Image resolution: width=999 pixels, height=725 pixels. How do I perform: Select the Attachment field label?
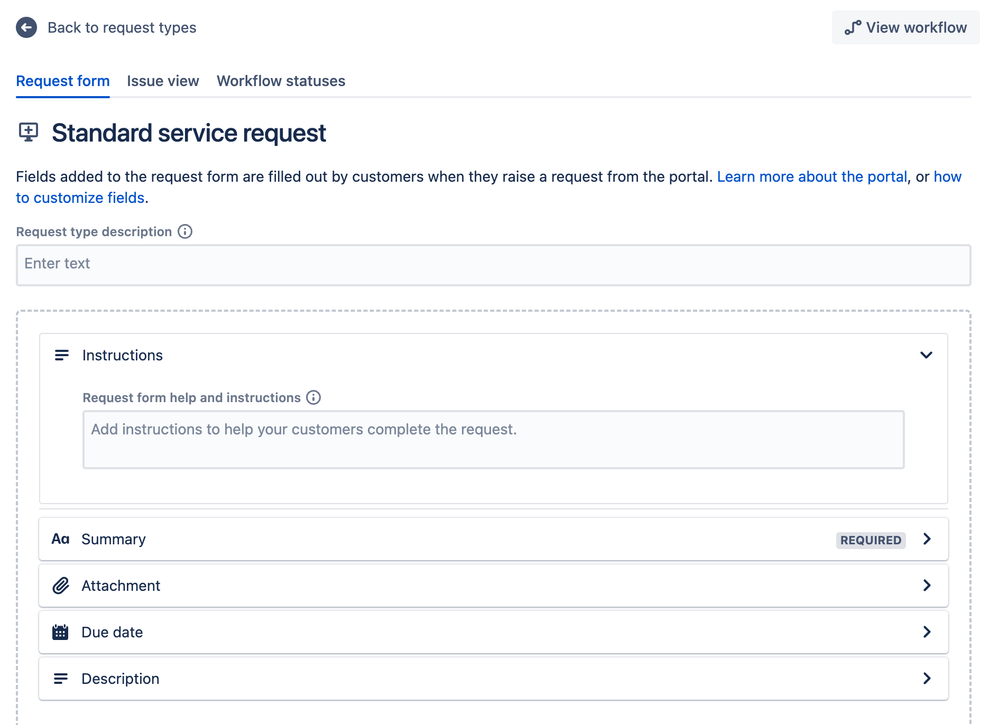point(120,585)
